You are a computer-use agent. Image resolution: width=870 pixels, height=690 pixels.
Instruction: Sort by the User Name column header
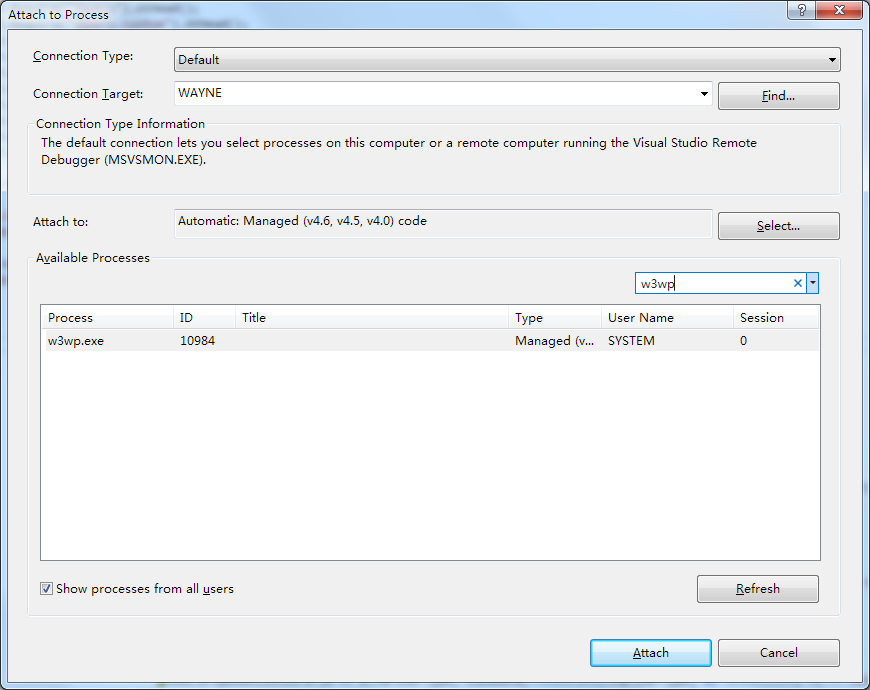667,318
